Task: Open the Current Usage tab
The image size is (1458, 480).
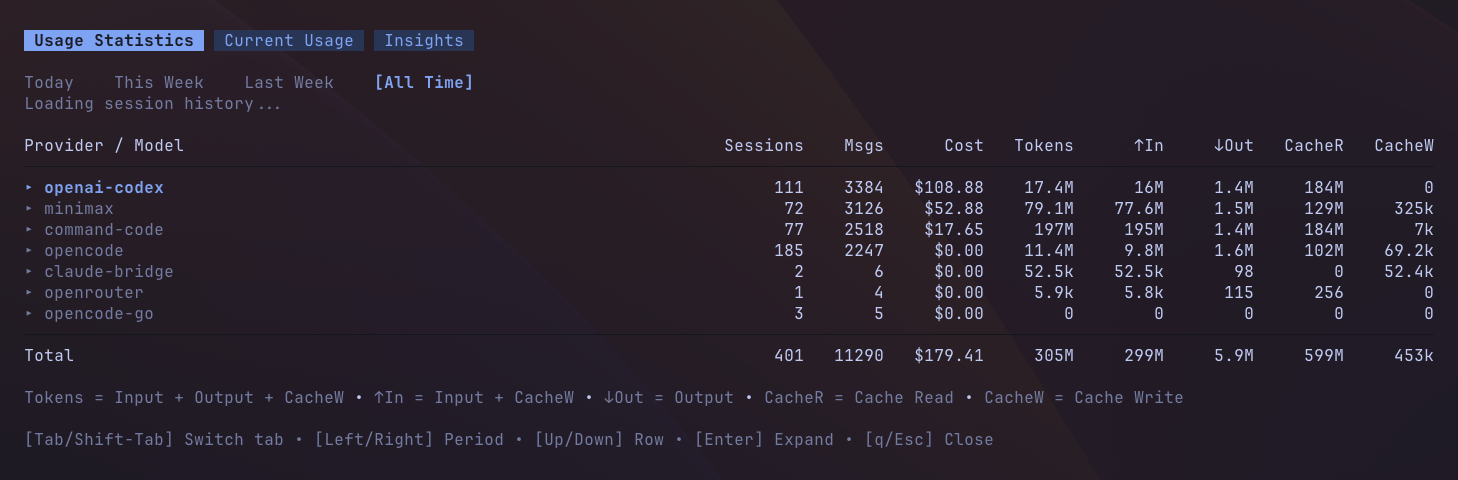Action: click(x=289, y=41)
